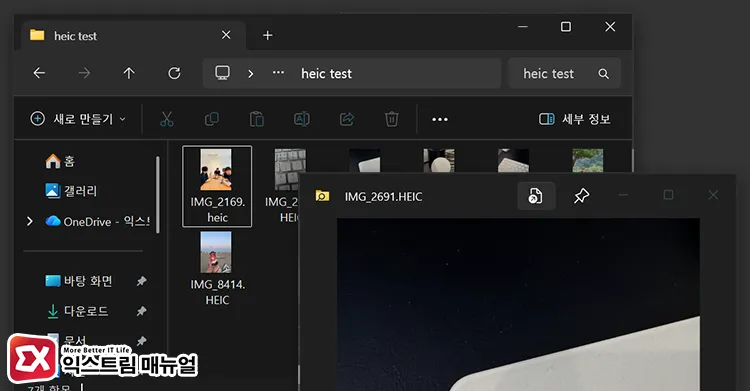Maximize the File Explorer window
This screenshot has height=391, width=750.
point(566,27)
